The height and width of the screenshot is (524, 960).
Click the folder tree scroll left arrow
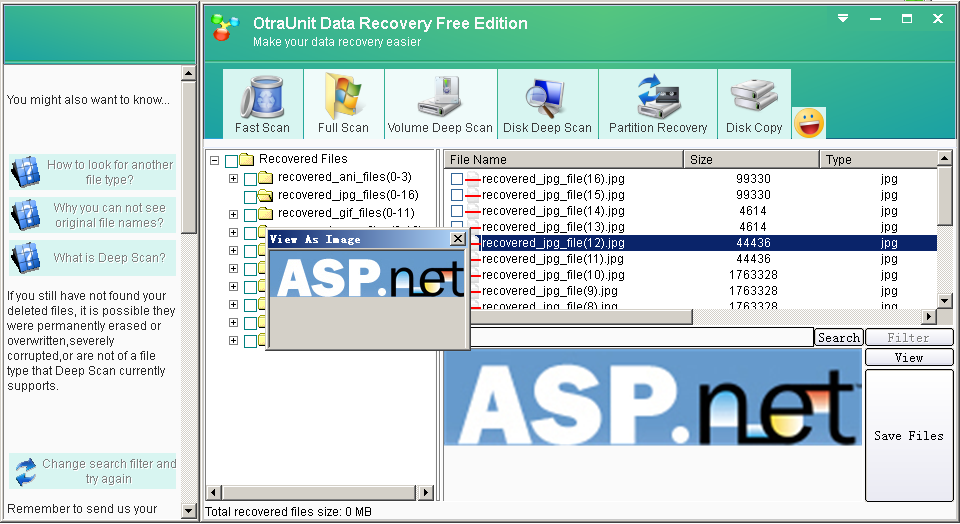[x=214, y=492]
